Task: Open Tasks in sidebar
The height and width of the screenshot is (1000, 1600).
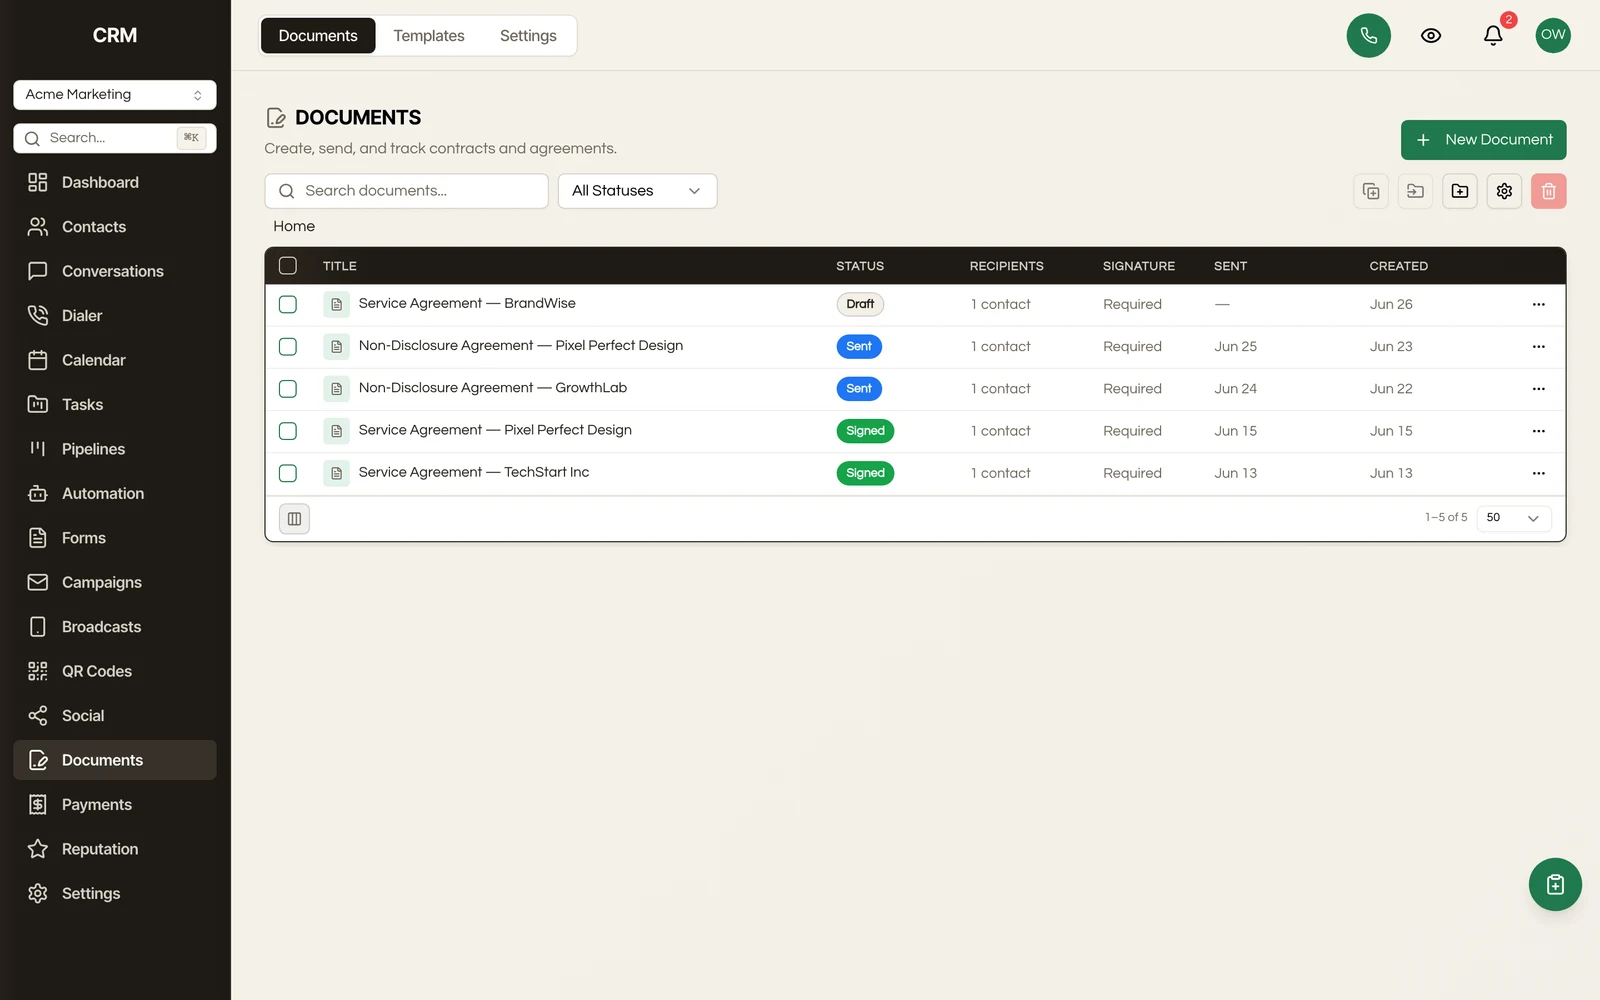Action: tap(115, 405)
